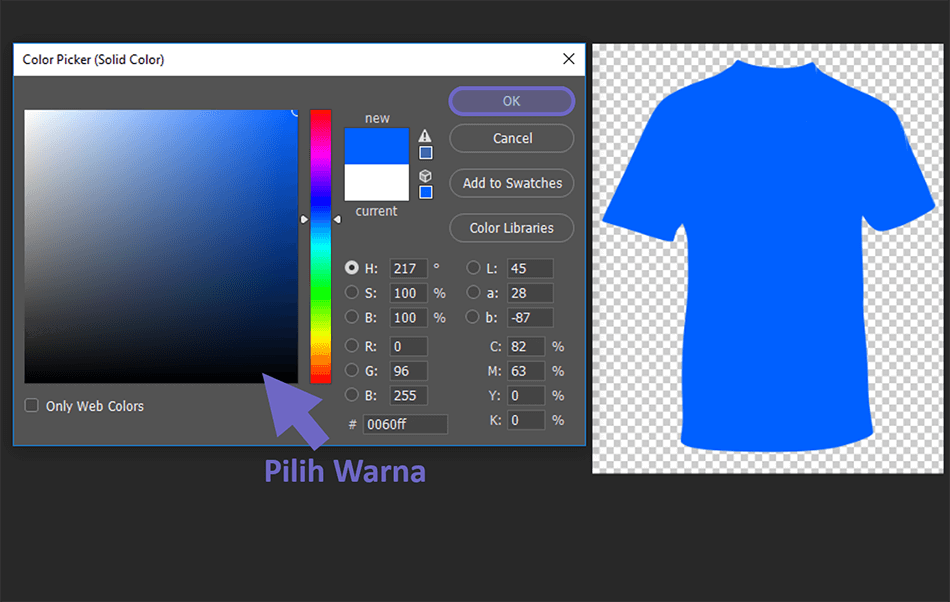This screenshot has width=950, height=602.
Task: Select the G green radio button
Action: [x=351, y=370]
